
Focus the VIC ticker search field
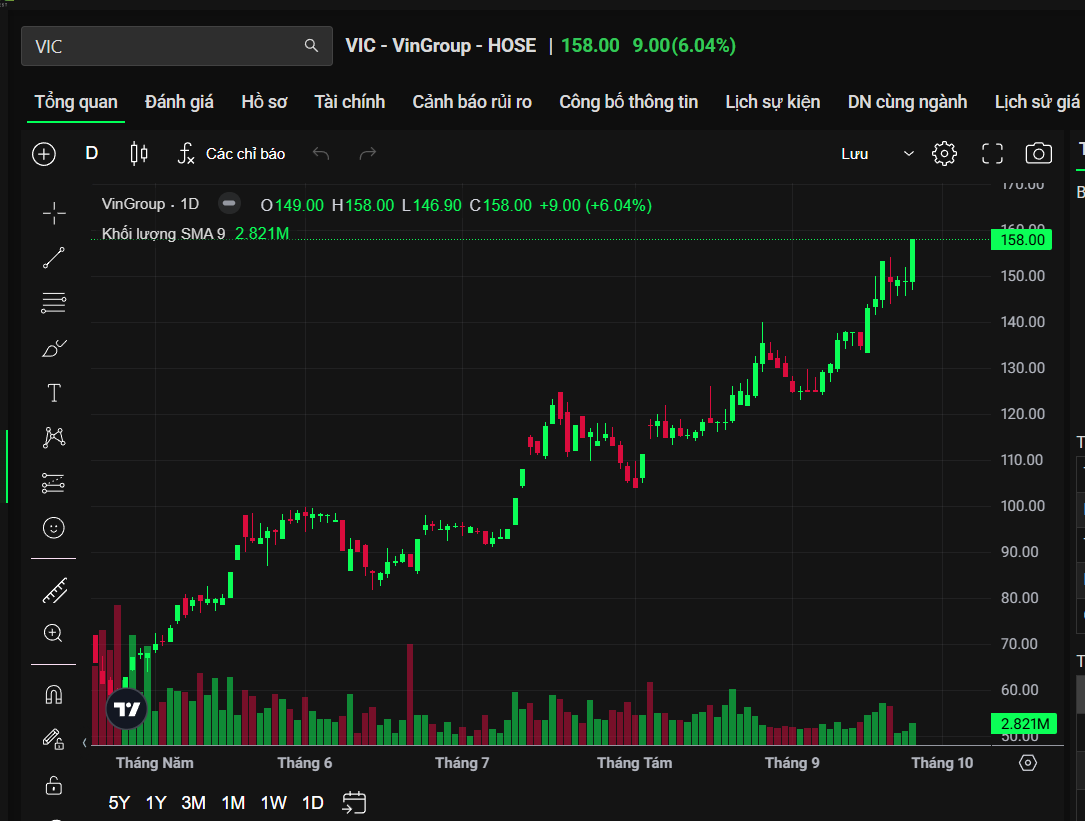click(176, 46)
